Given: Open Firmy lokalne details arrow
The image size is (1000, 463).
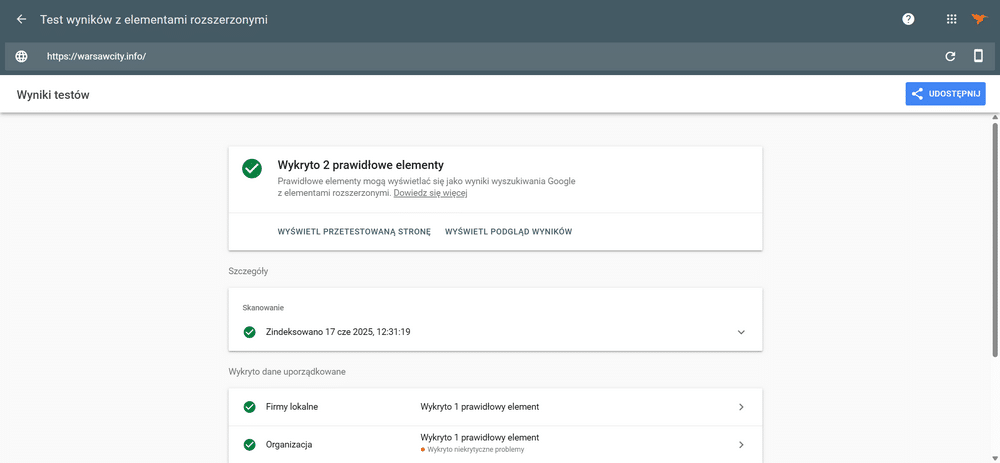Looking at the screenshot, I should [x=741, y=407].
